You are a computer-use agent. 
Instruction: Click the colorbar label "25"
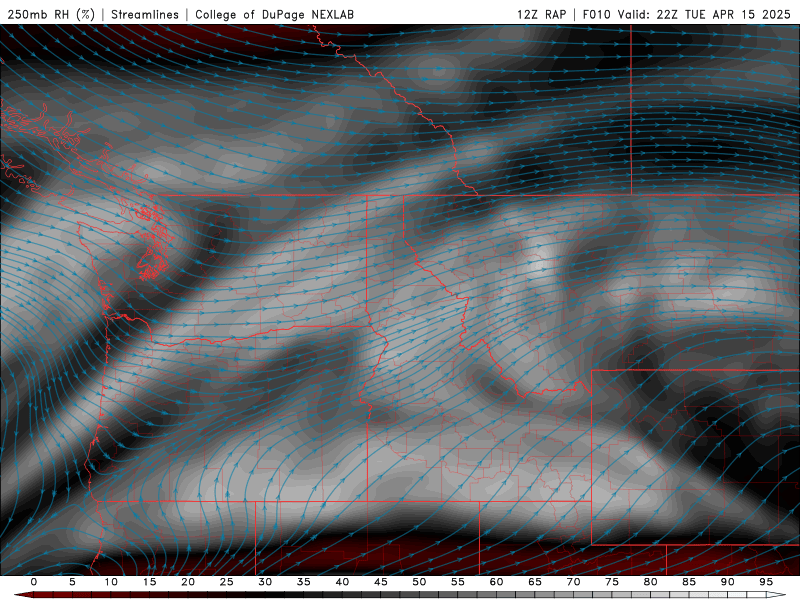pos(227,582)
